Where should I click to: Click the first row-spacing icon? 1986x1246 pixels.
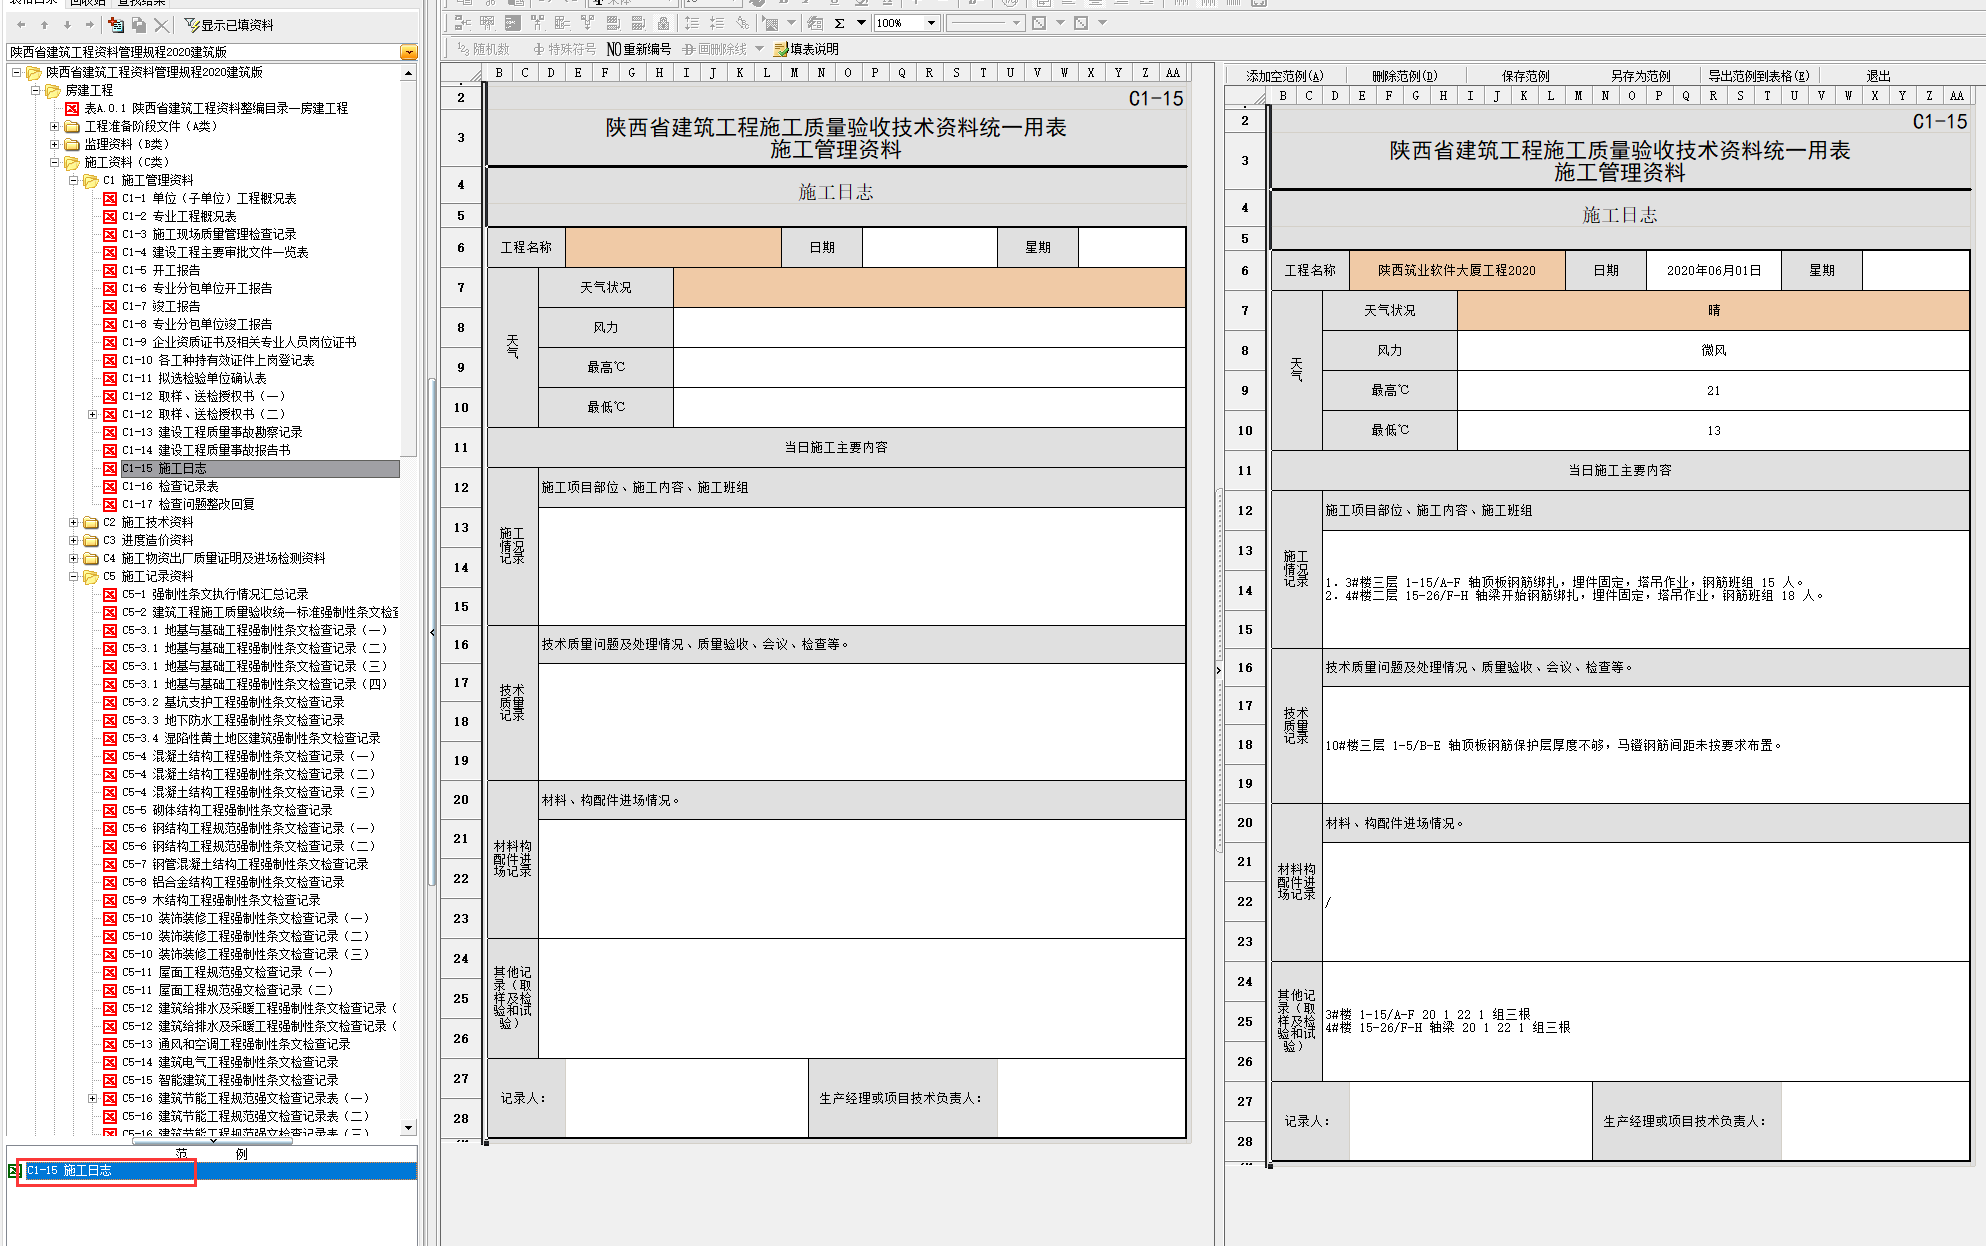692,23
